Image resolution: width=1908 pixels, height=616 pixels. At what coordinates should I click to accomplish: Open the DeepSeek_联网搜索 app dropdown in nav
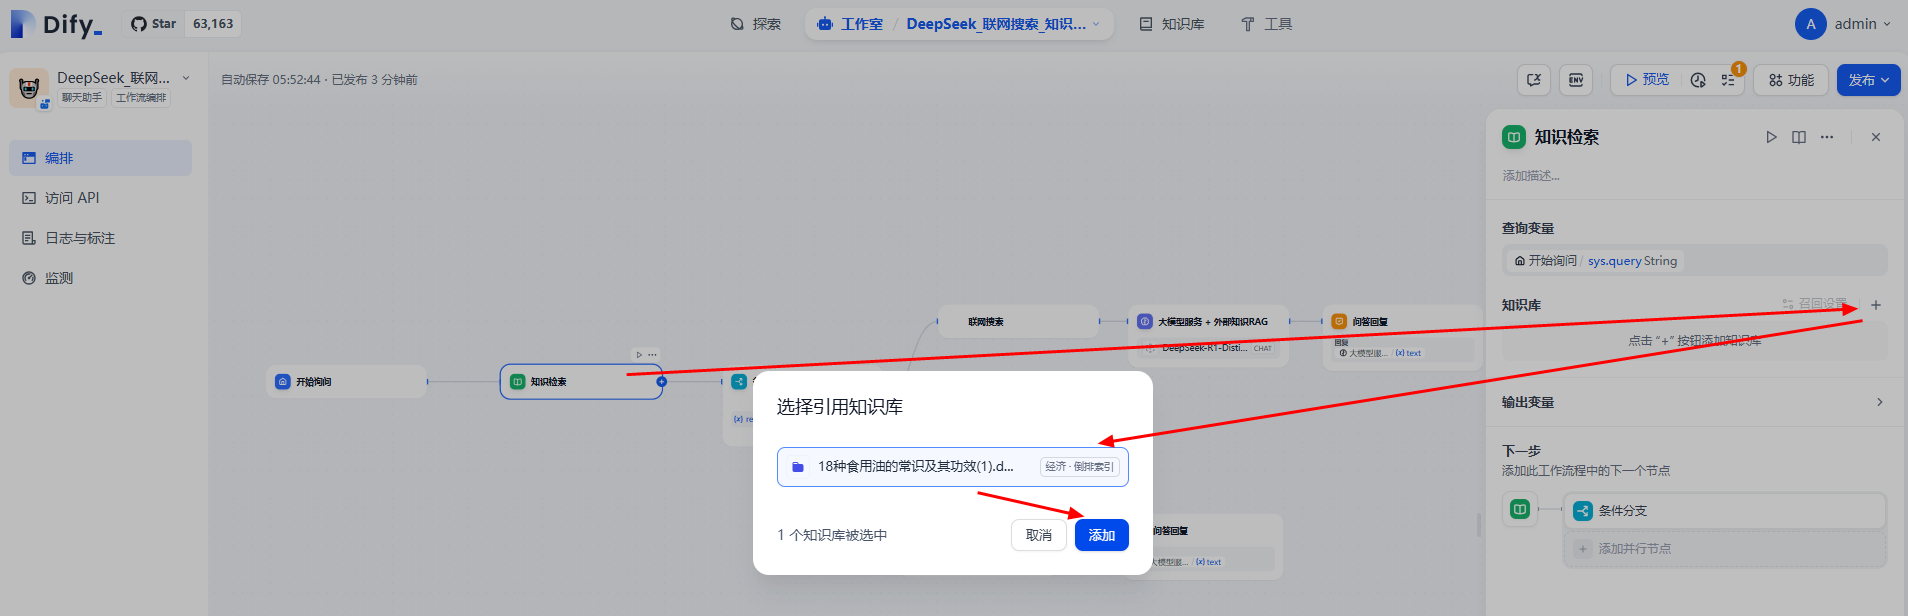pos(1003,24)
